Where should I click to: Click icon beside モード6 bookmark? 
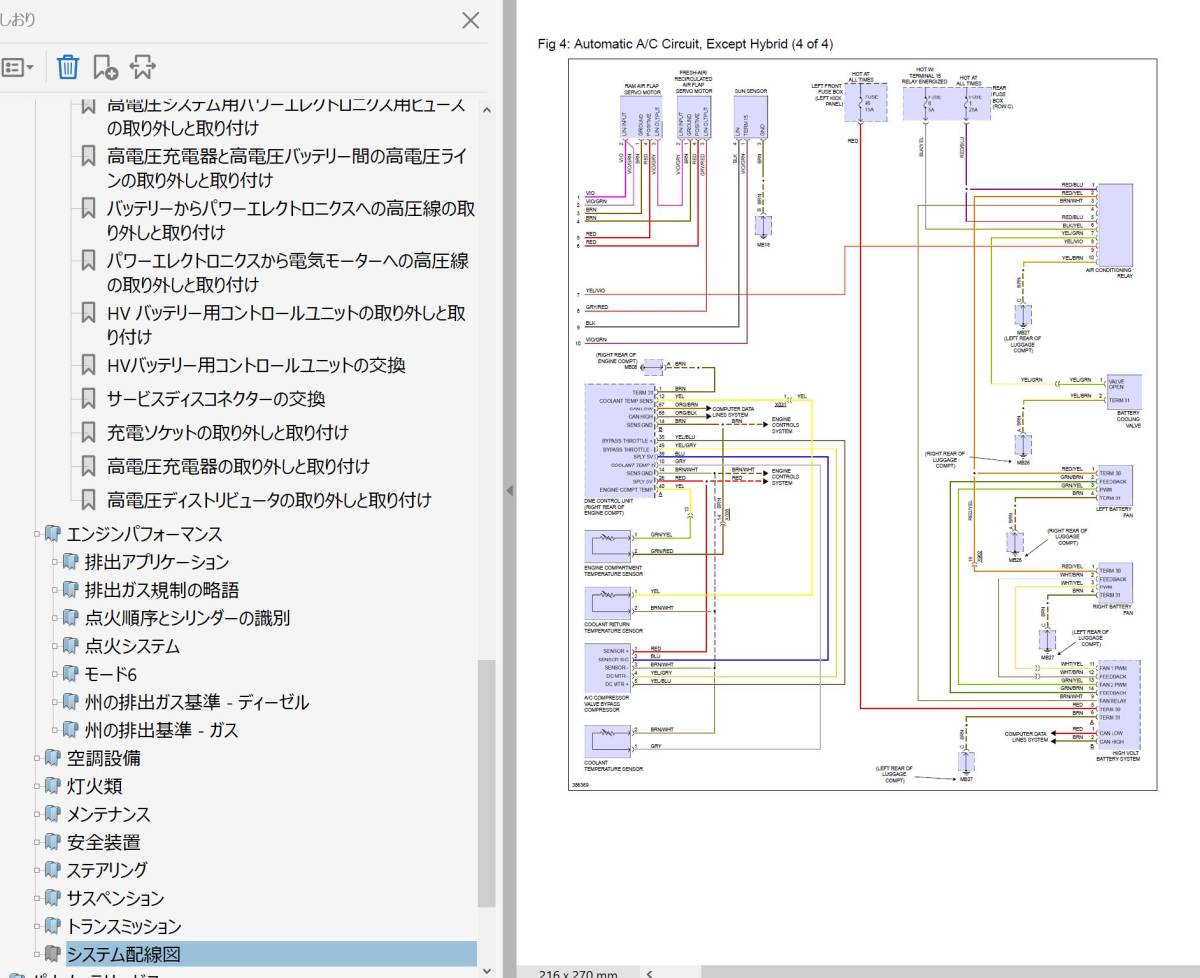(70, 674)
